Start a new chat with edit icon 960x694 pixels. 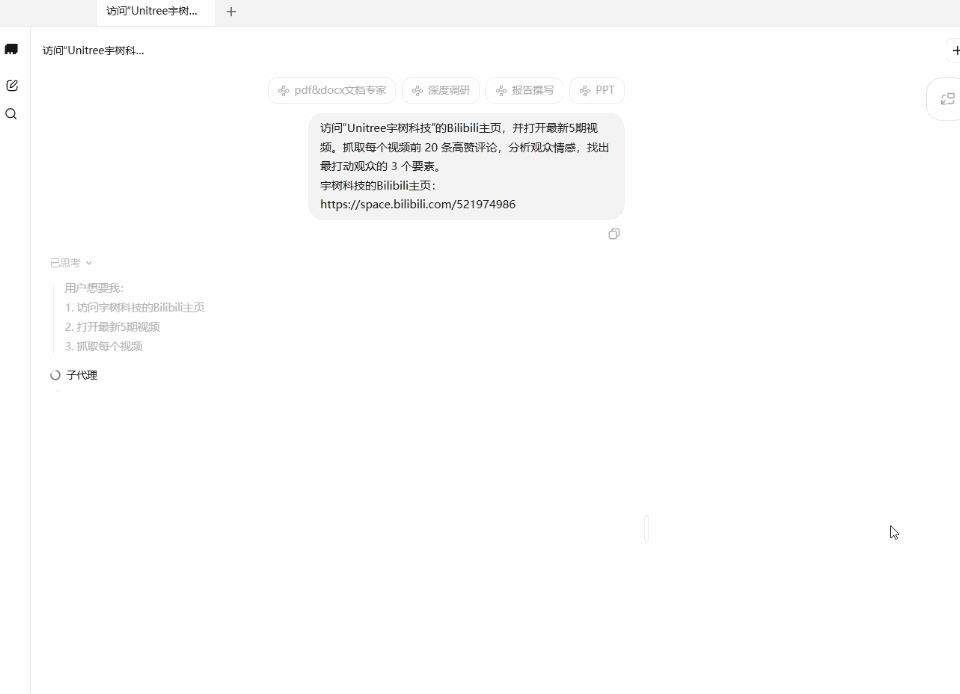click(x=12, y=86)
